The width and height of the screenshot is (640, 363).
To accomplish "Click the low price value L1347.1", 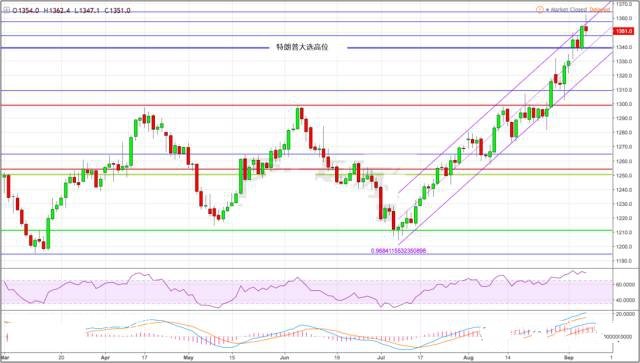I will click(87, 11).
